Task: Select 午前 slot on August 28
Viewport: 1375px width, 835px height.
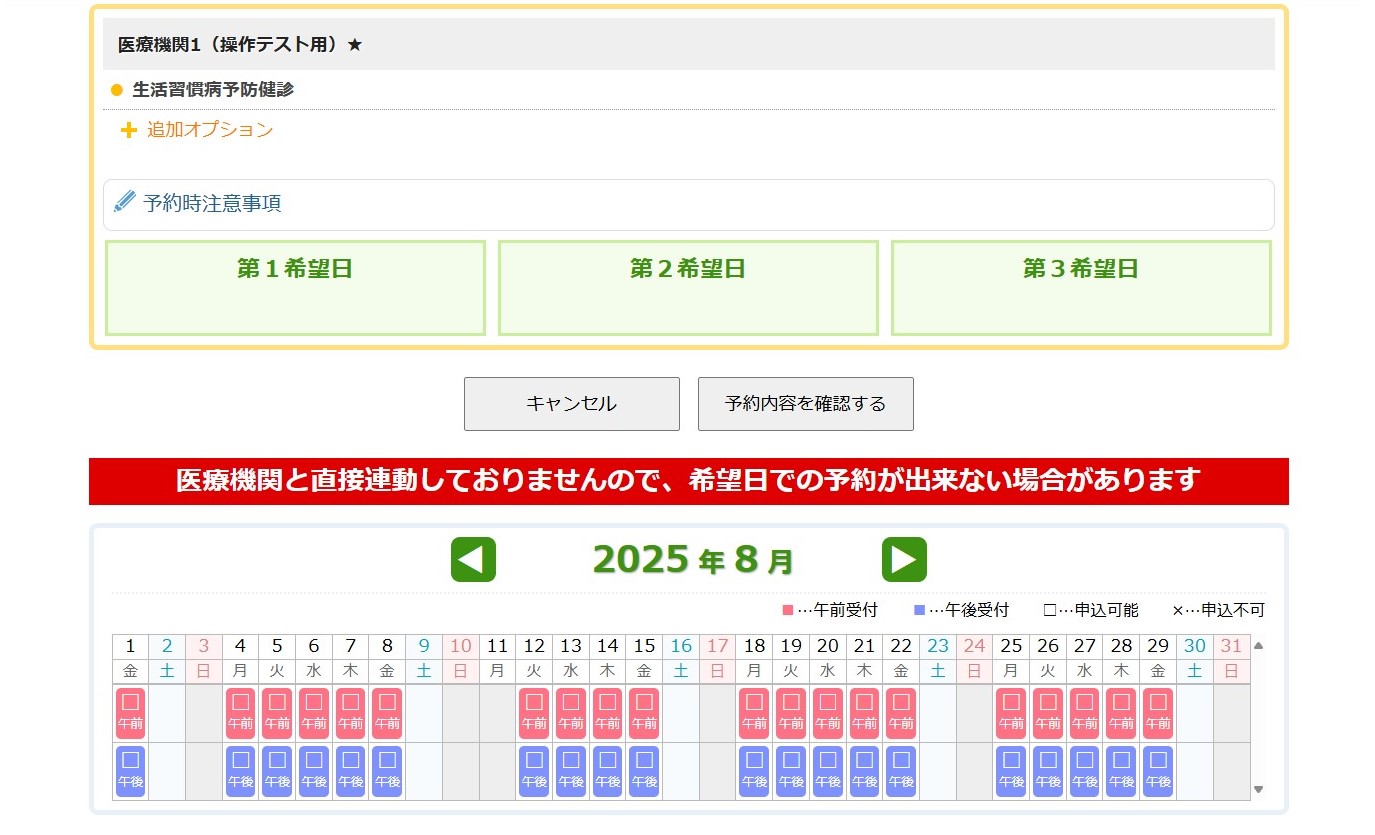Action: tap(1121, 713)
